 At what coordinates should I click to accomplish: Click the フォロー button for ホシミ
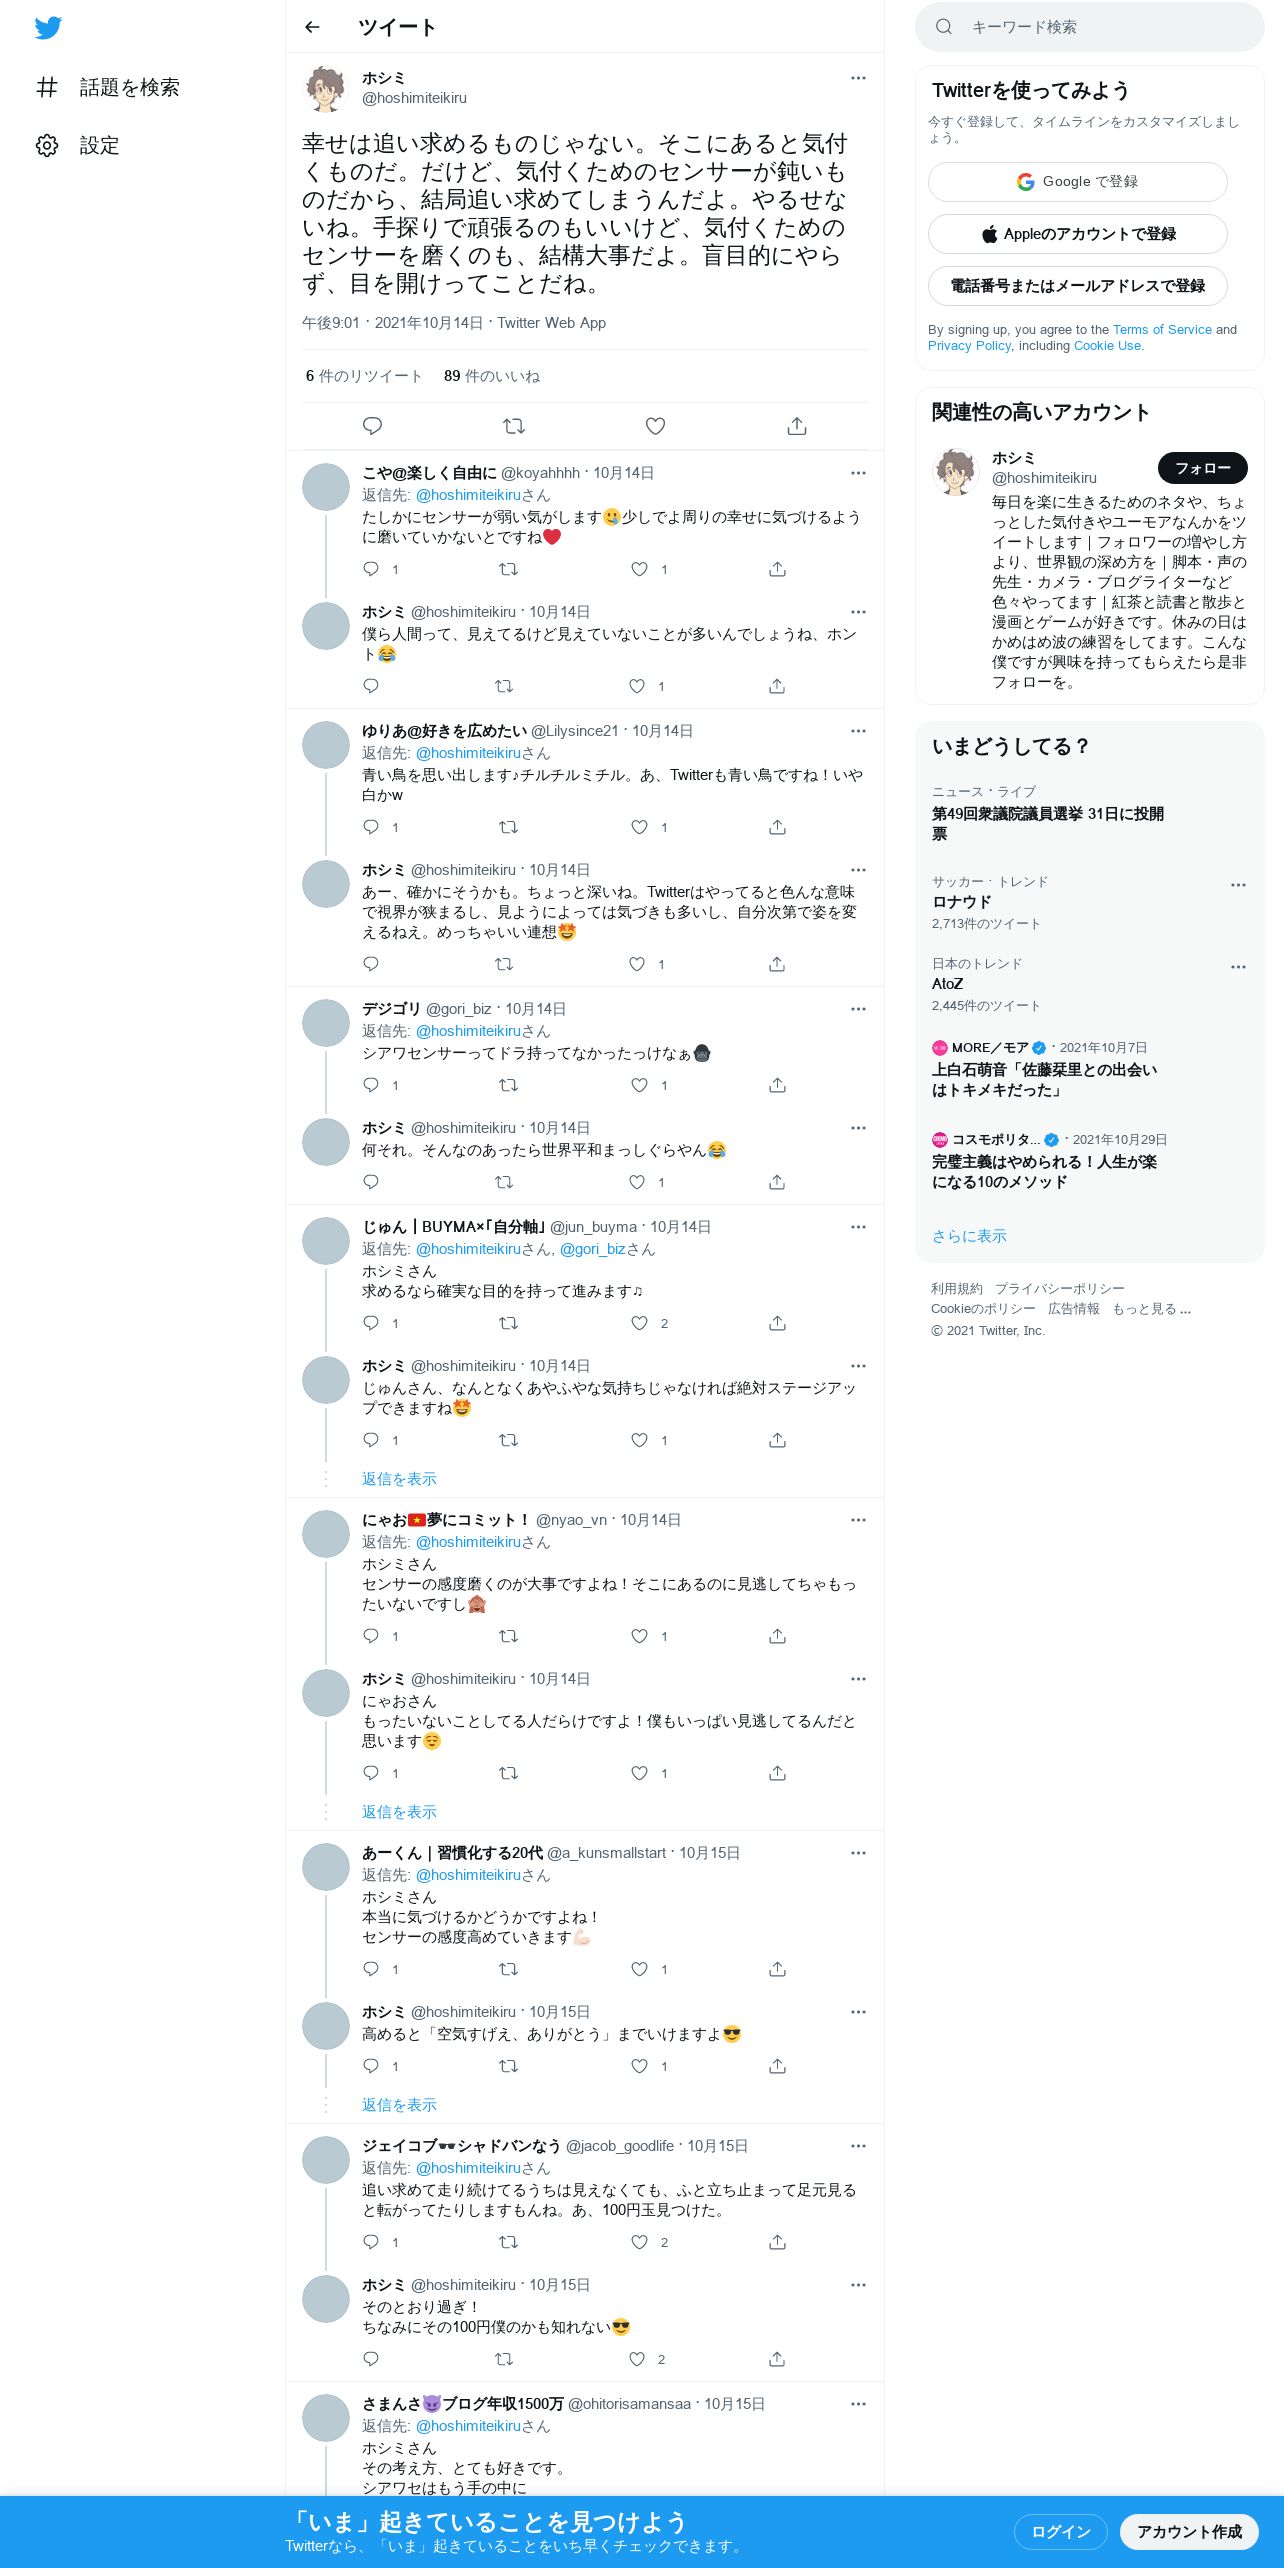click(1203, 468)
